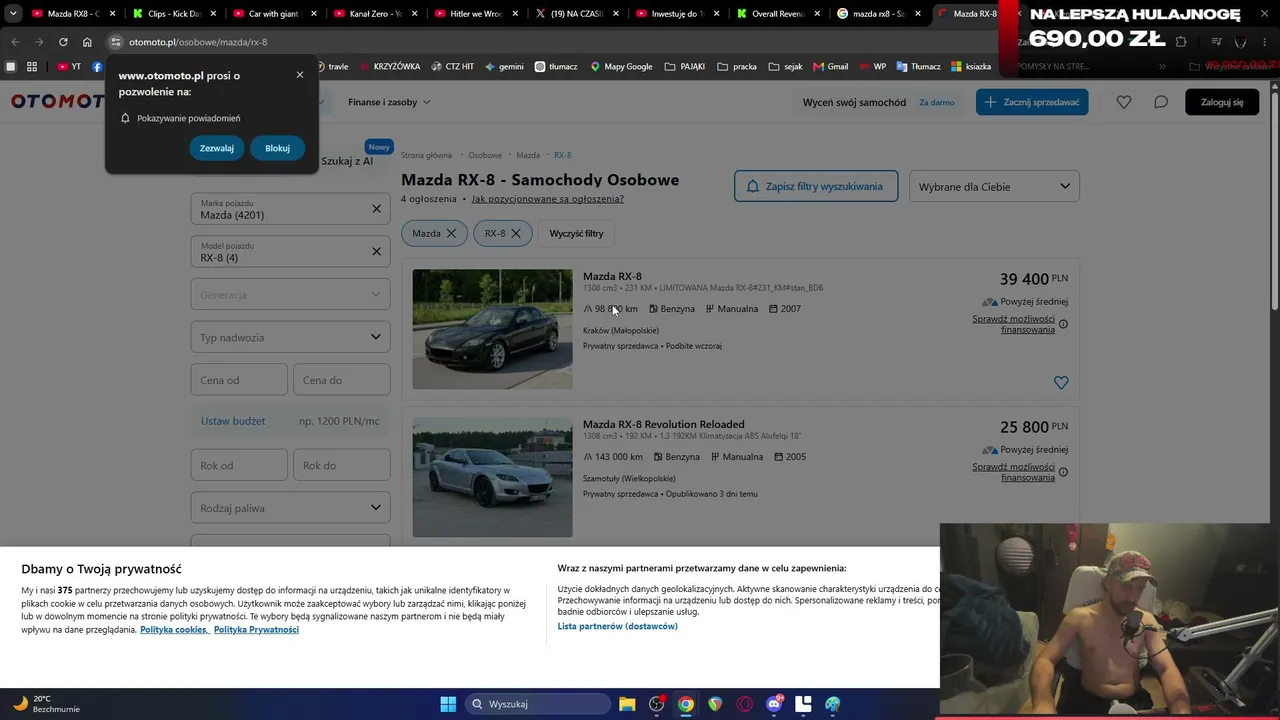Focus the Rok od input field
1280x720 pixels.
click(x=239, y=465)
